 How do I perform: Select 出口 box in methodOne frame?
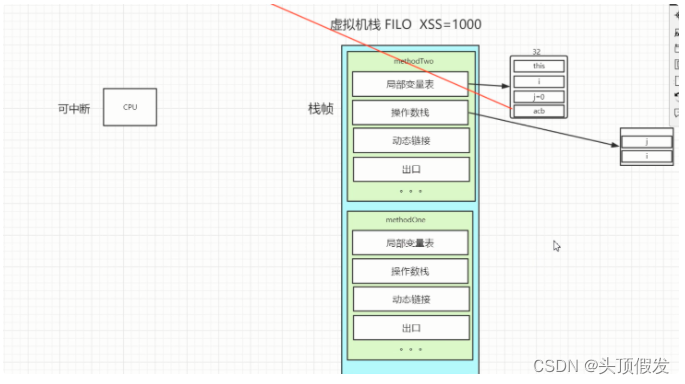411,328
